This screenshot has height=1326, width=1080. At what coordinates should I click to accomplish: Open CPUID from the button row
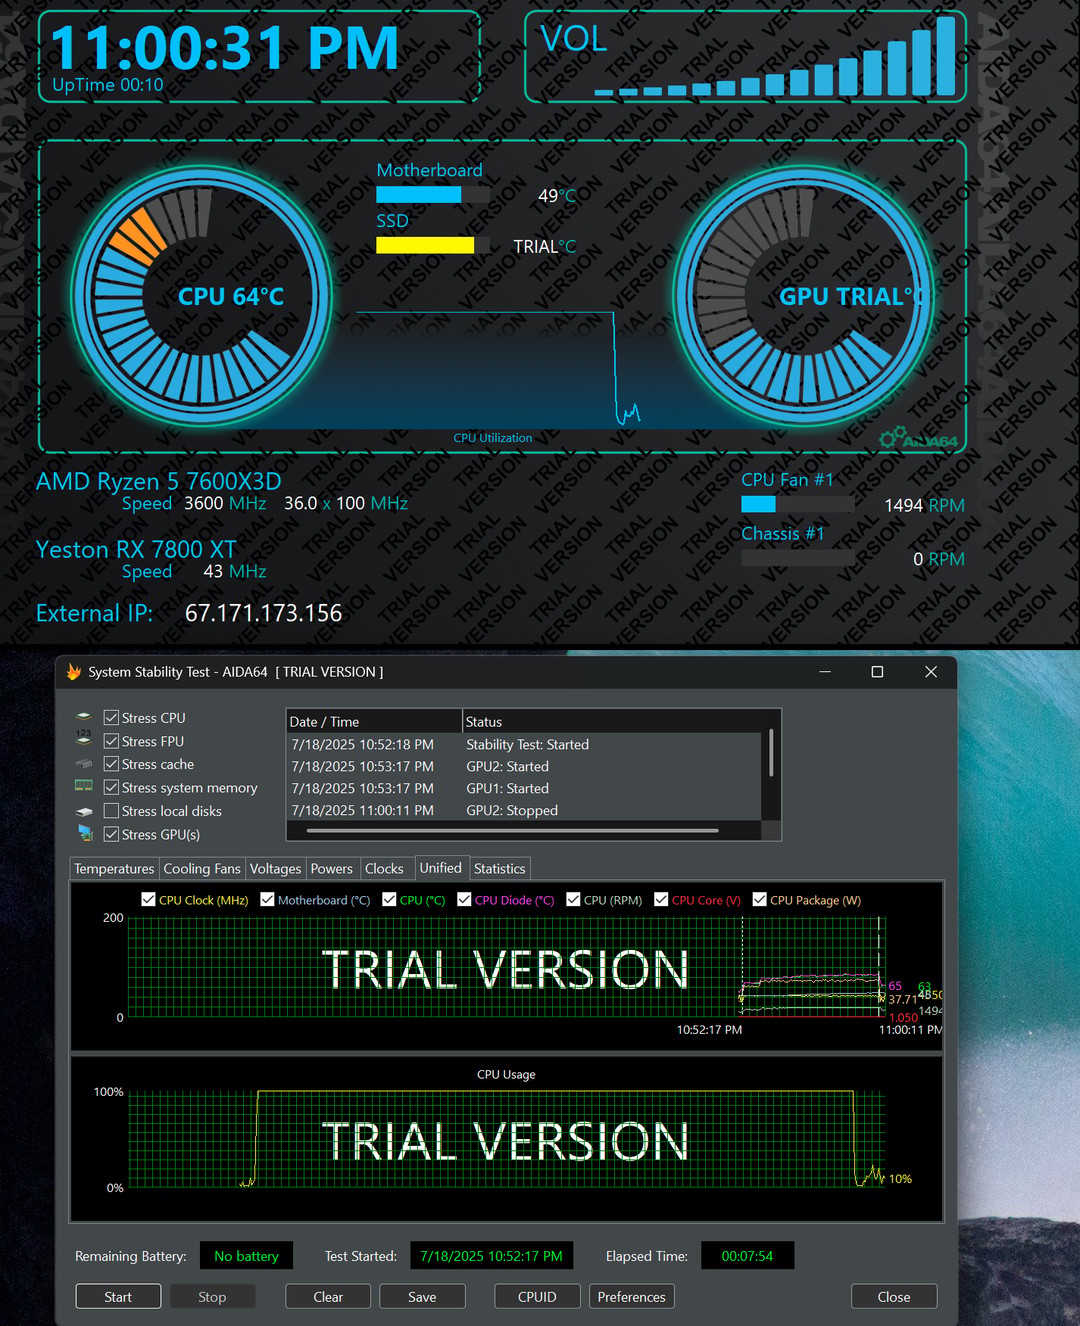537,1297
